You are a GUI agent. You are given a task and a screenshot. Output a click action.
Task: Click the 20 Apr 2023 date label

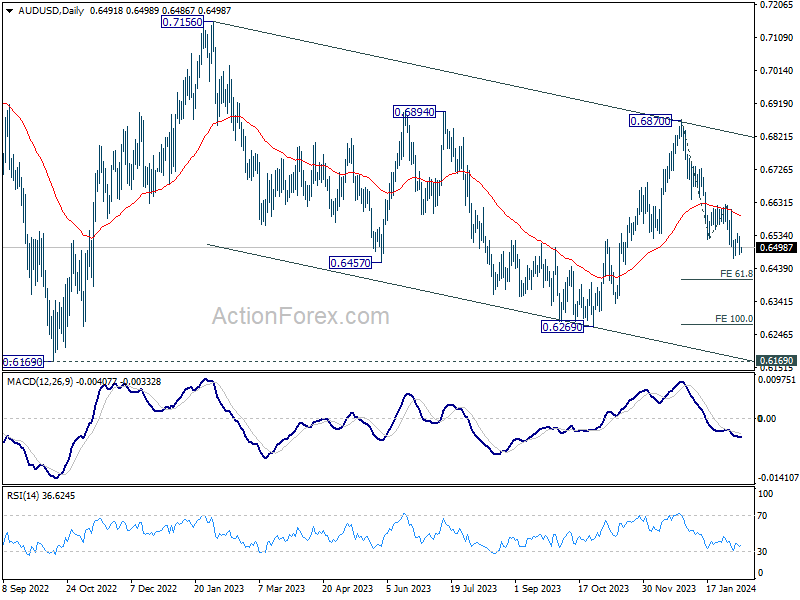pos(347,588)
